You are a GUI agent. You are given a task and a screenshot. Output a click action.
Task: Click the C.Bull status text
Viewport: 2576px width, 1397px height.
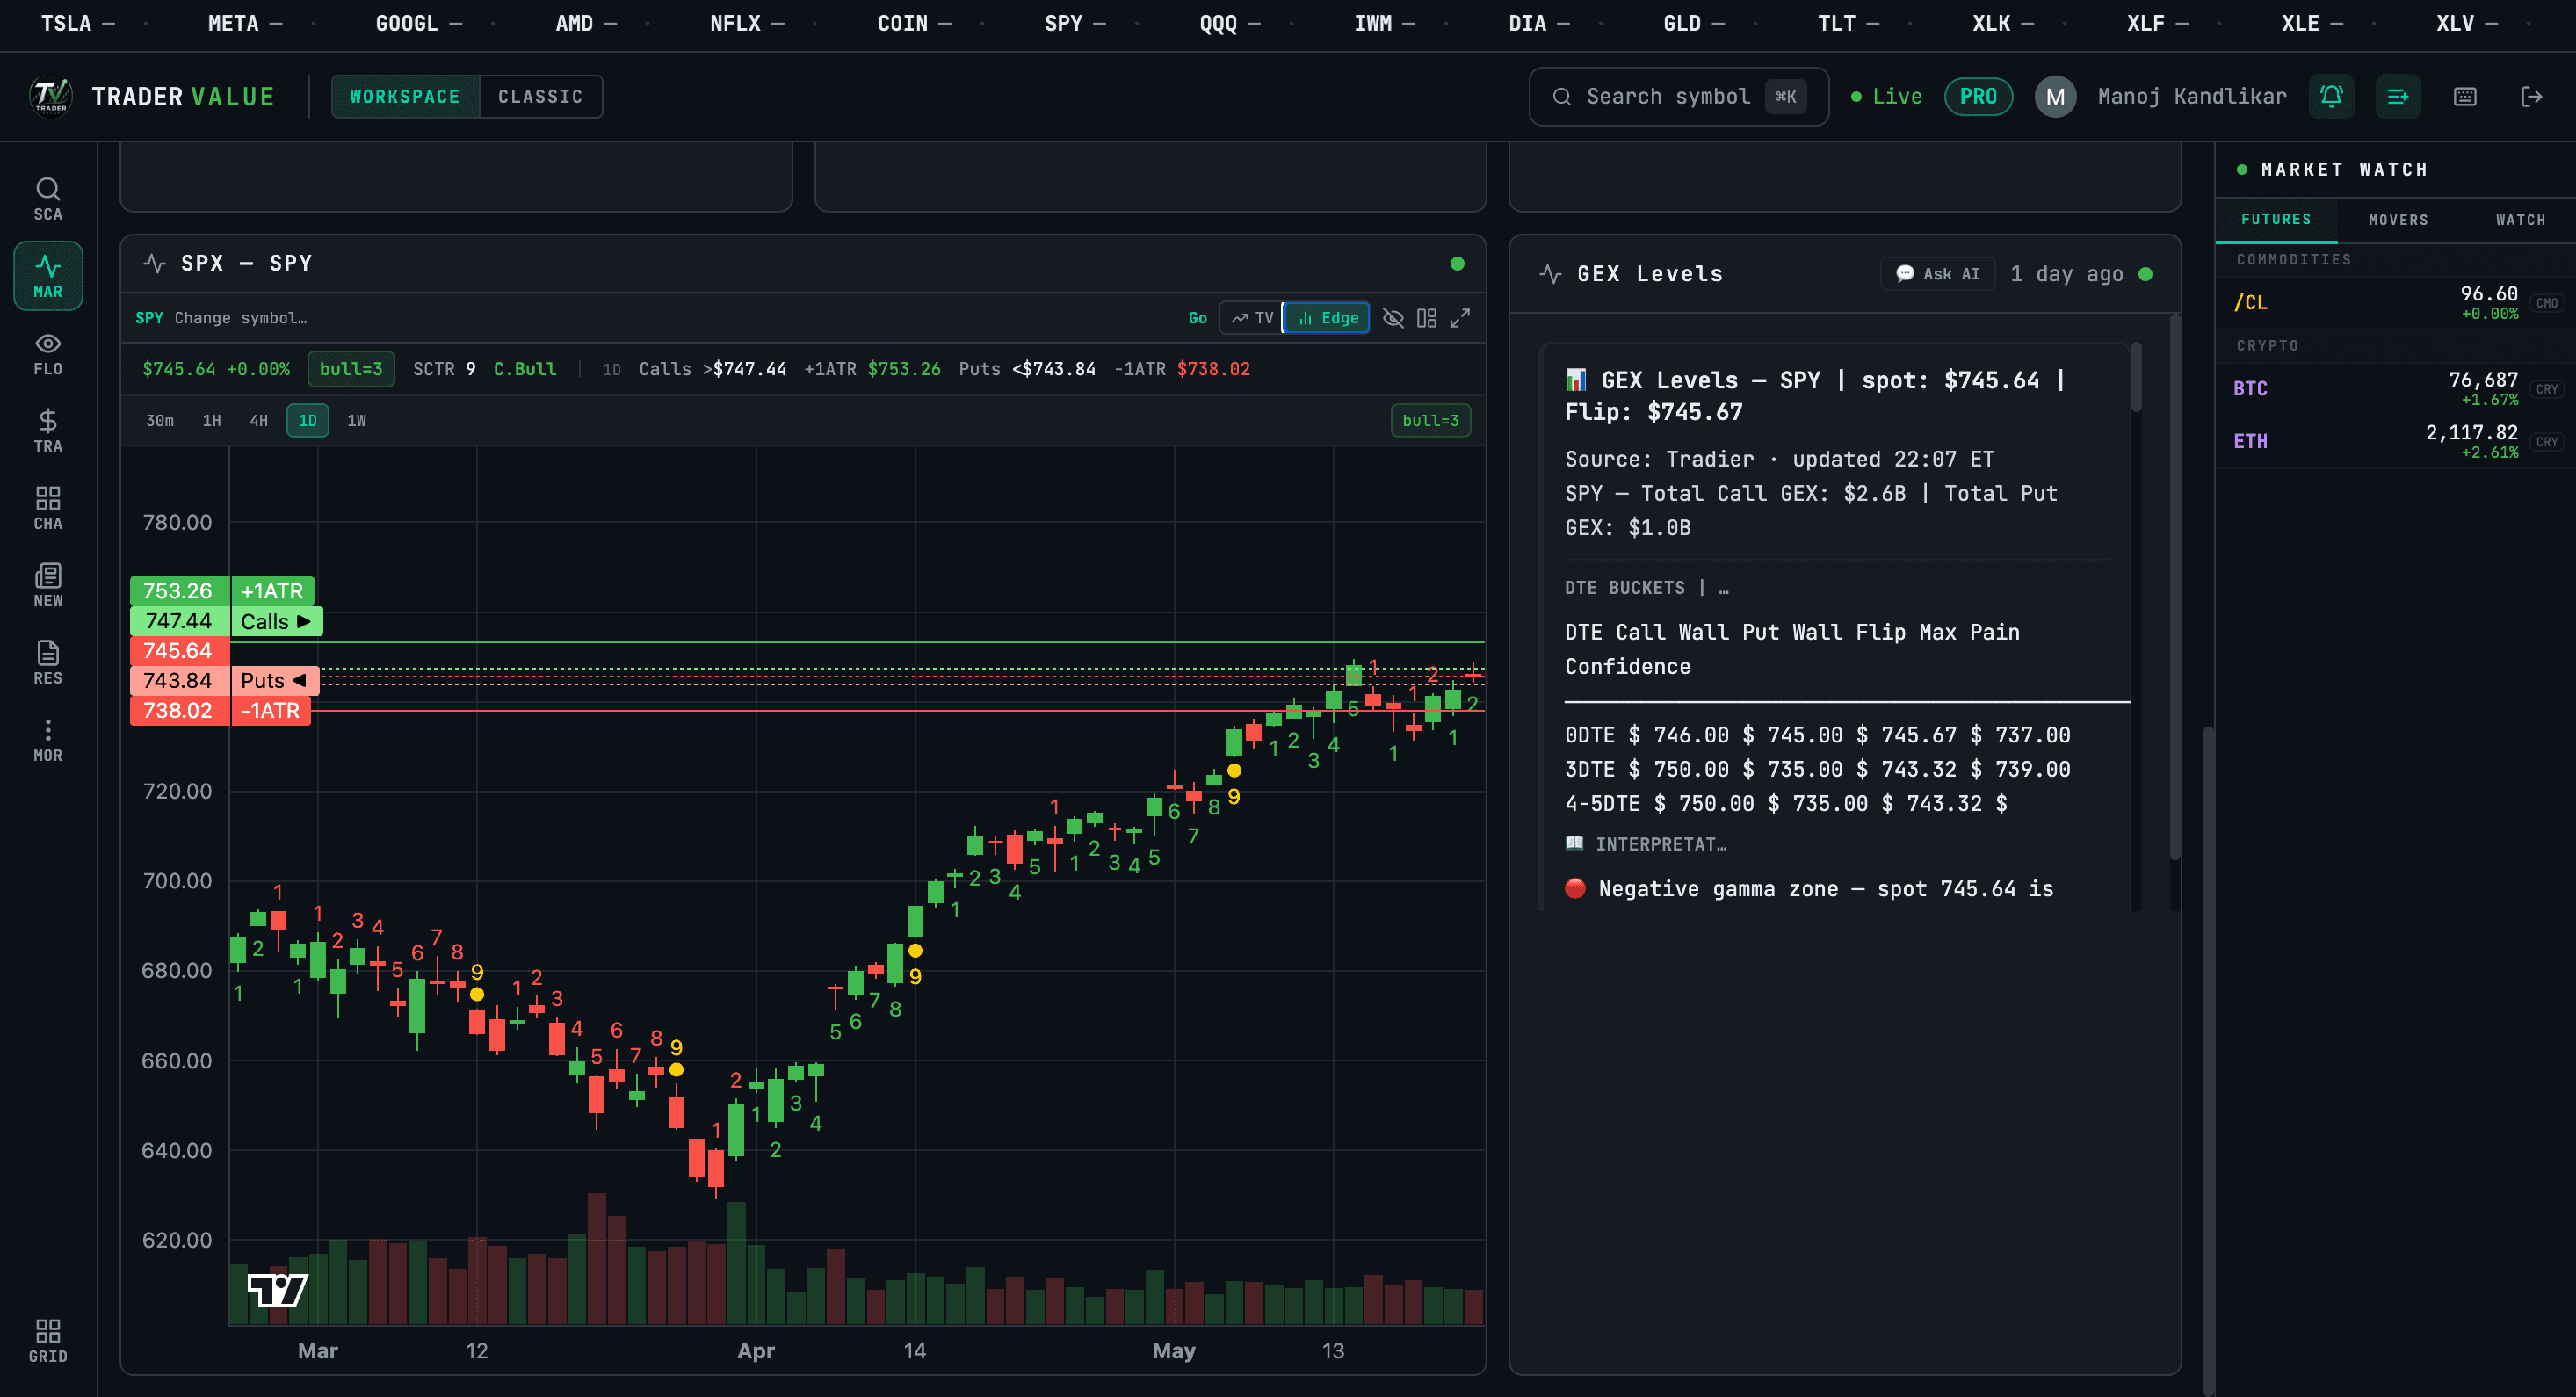click(525, 369)
